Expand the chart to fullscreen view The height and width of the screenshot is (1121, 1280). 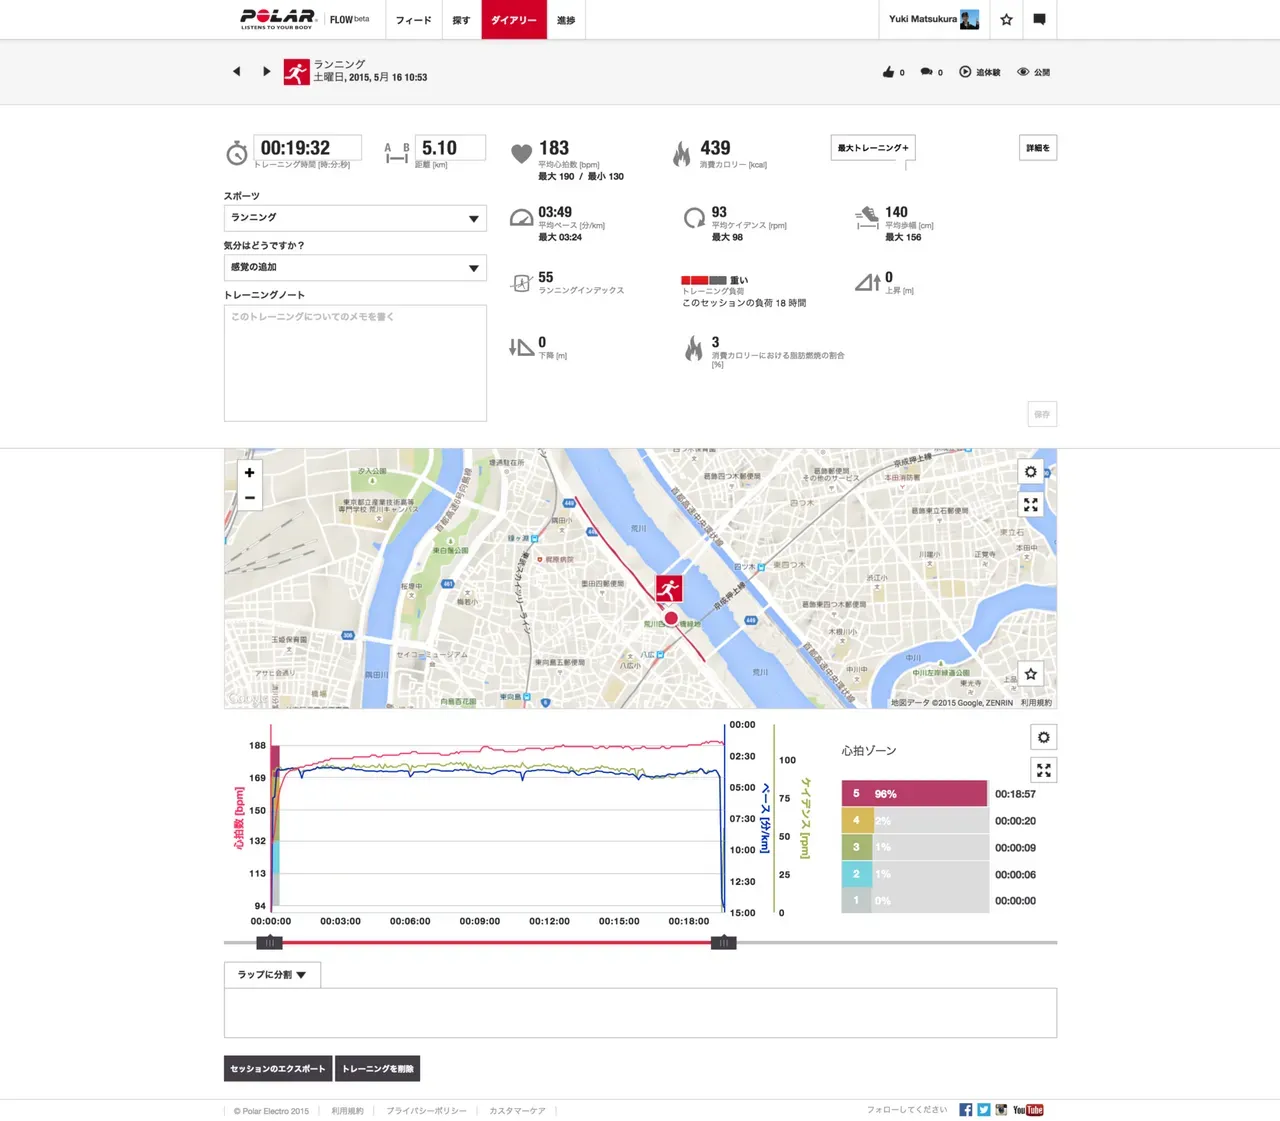pyautogui.click(x=1043, y=770)
